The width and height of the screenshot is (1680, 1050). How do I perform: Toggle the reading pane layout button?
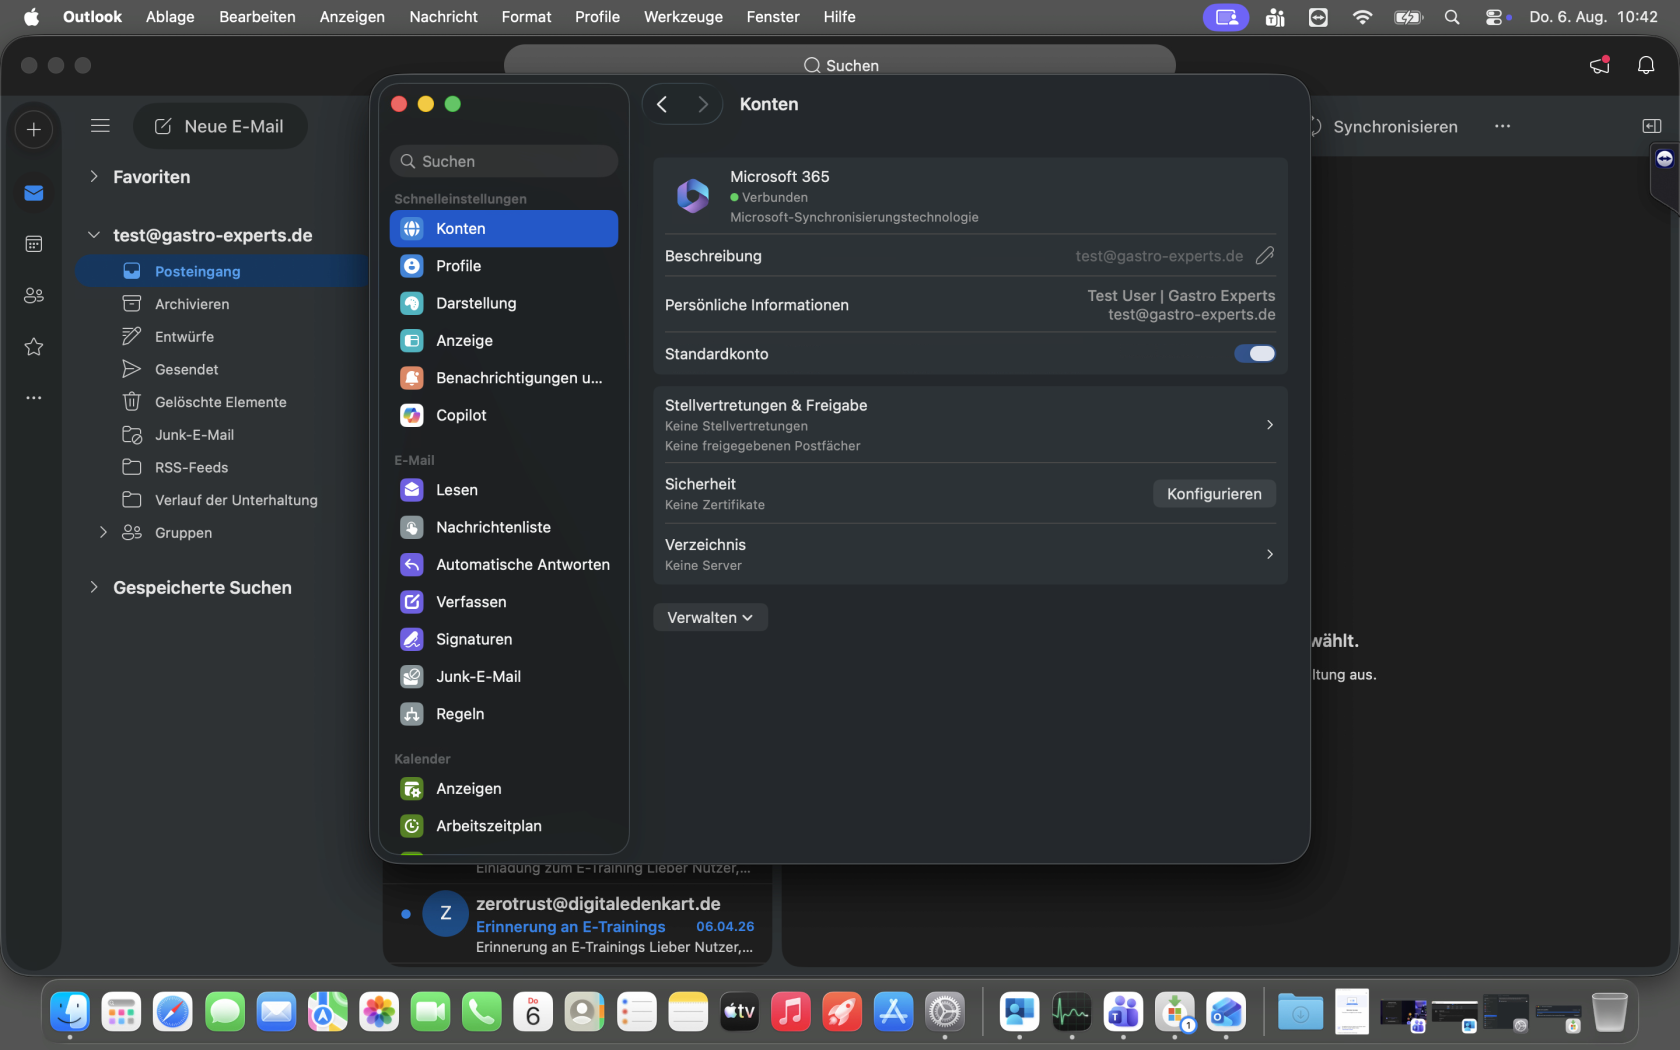1652,126
